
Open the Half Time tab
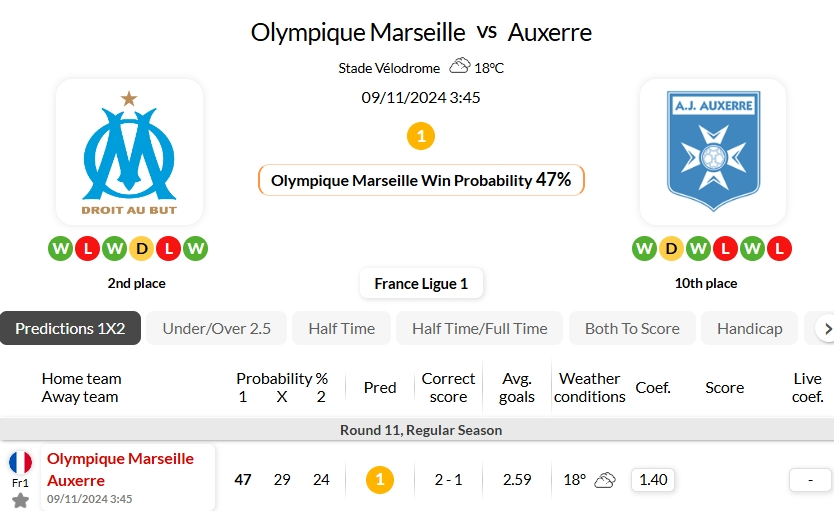pyautogui.click(x=341, y=328)
